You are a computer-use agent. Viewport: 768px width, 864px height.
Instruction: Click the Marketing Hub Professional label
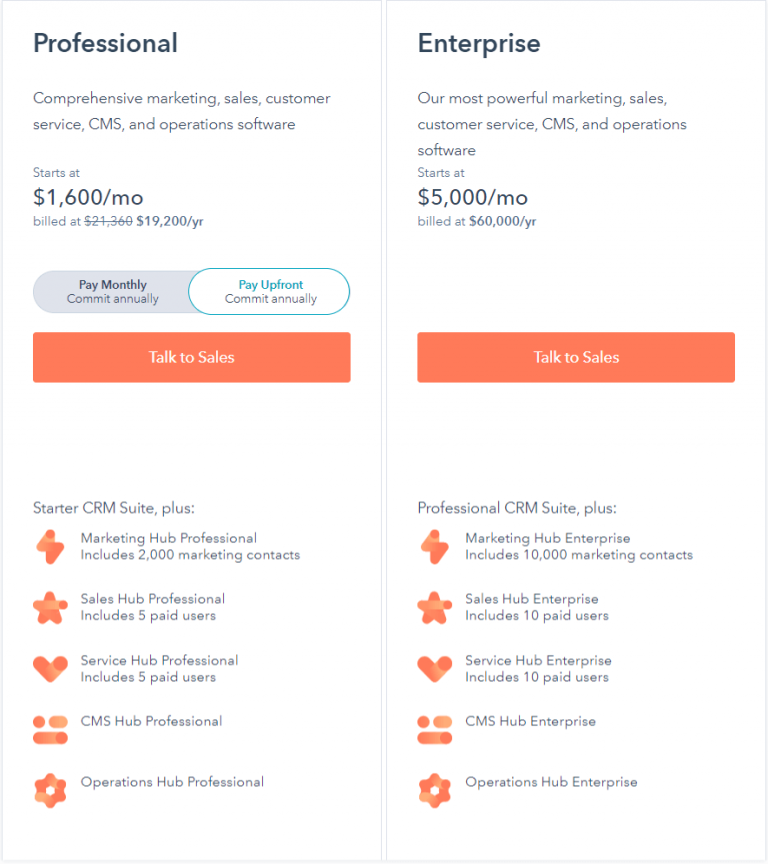tap(169, 538)
